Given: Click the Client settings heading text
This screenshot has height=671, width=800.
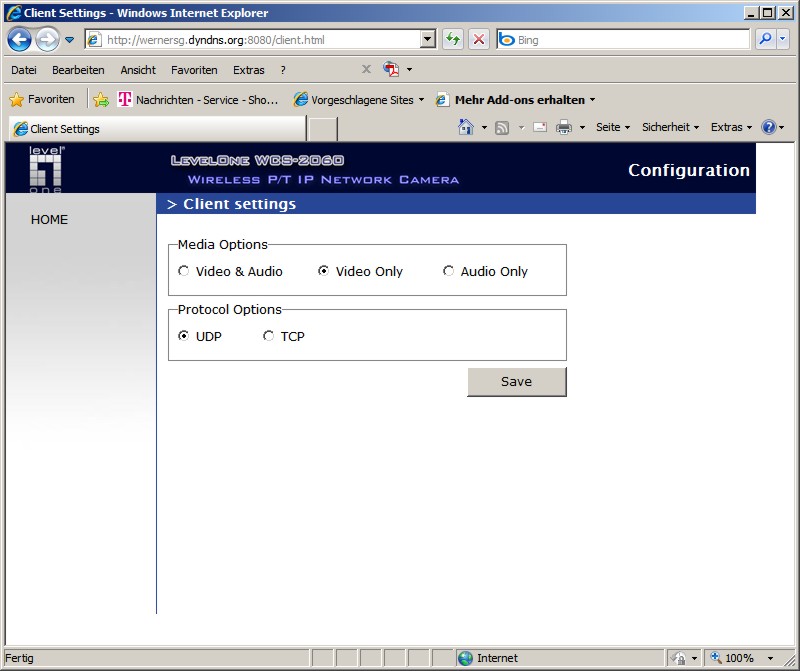Looking at the screenshot, I should [239, 204].
